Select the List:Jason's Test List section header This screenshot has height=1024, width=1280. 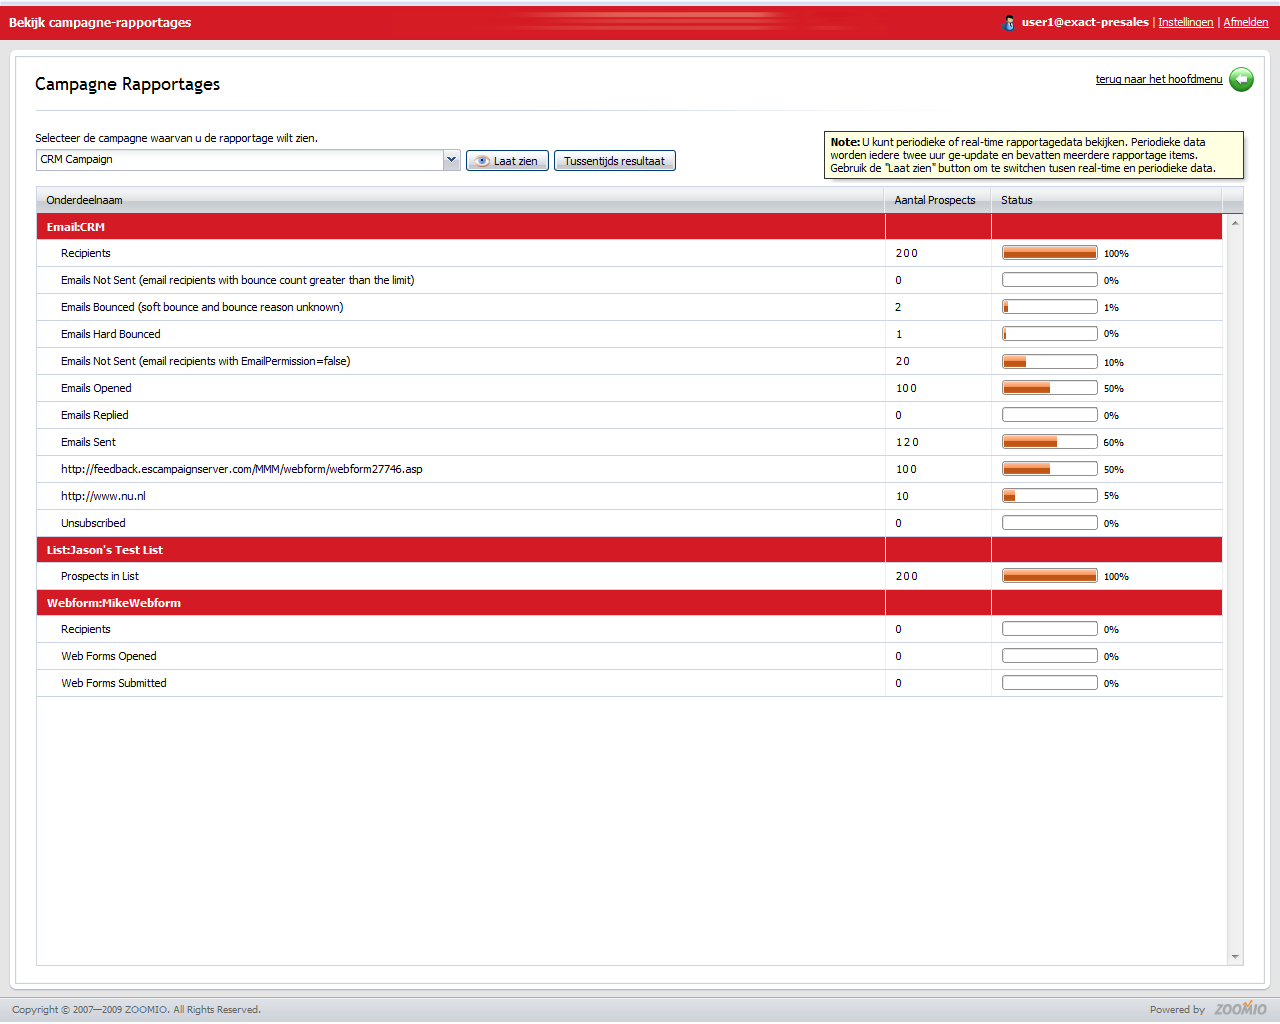629,550
